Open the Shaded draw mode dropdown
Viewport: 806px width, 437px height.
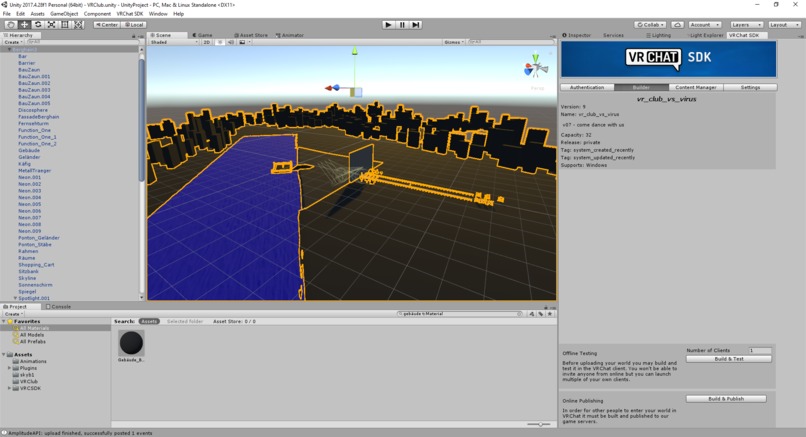click(174, 42)
